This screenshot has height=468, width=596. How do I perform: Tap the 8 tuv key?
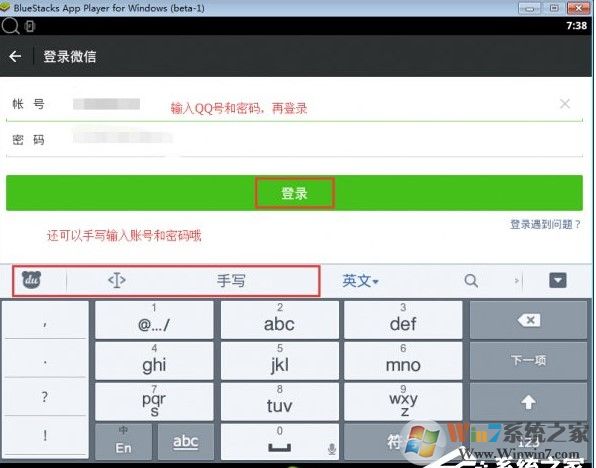coord(279,401)
